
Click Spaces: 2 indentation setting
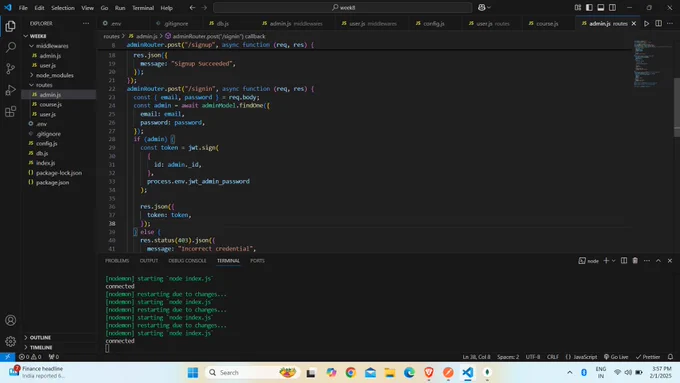[508, 357]
